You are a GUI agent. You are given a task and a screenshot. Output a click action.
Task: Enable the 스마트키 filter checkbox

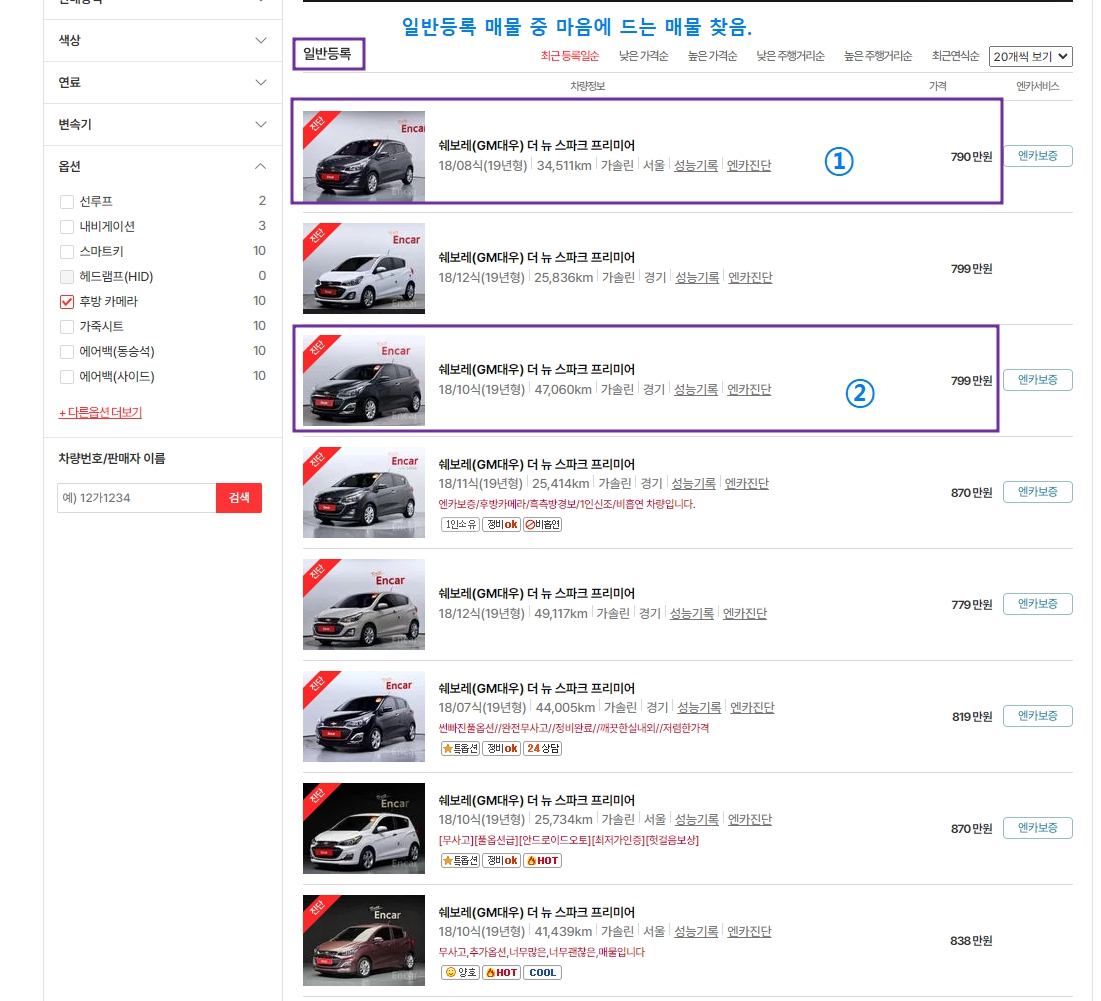tap(67, 252)
